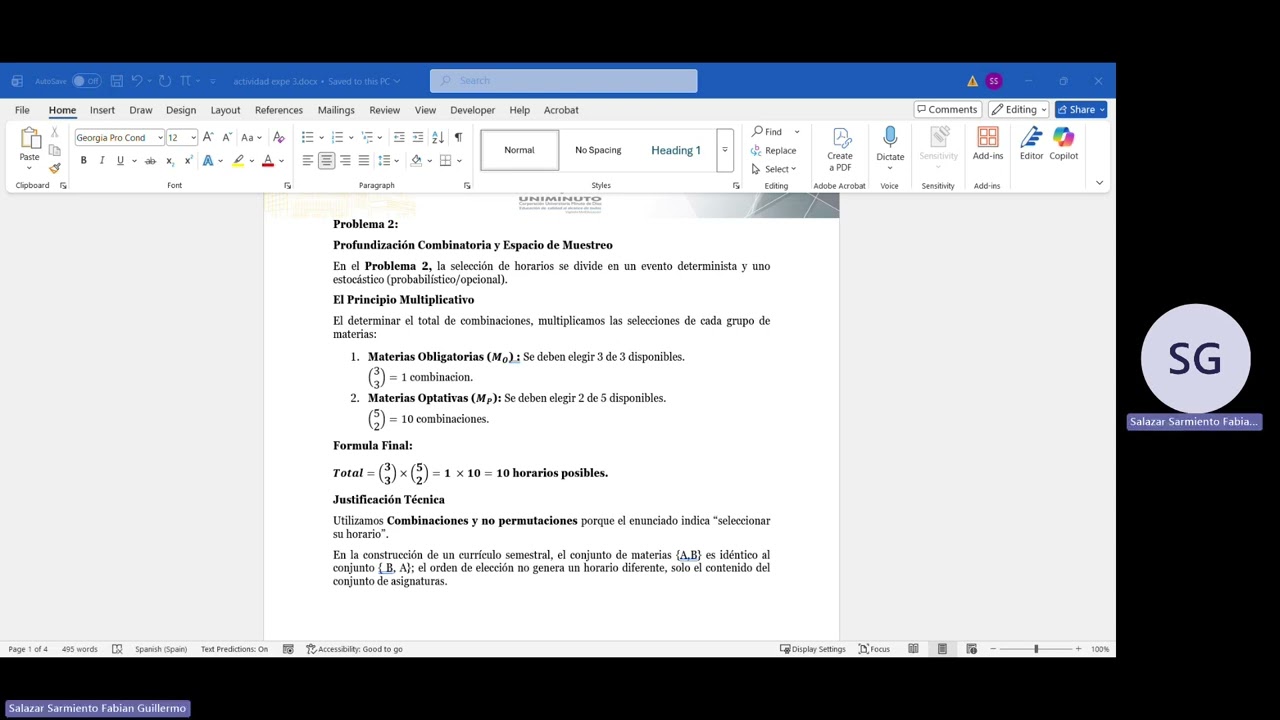Click the Copy icon in Clipboard
Screen dimensions: 1280x720
(55, 150)
